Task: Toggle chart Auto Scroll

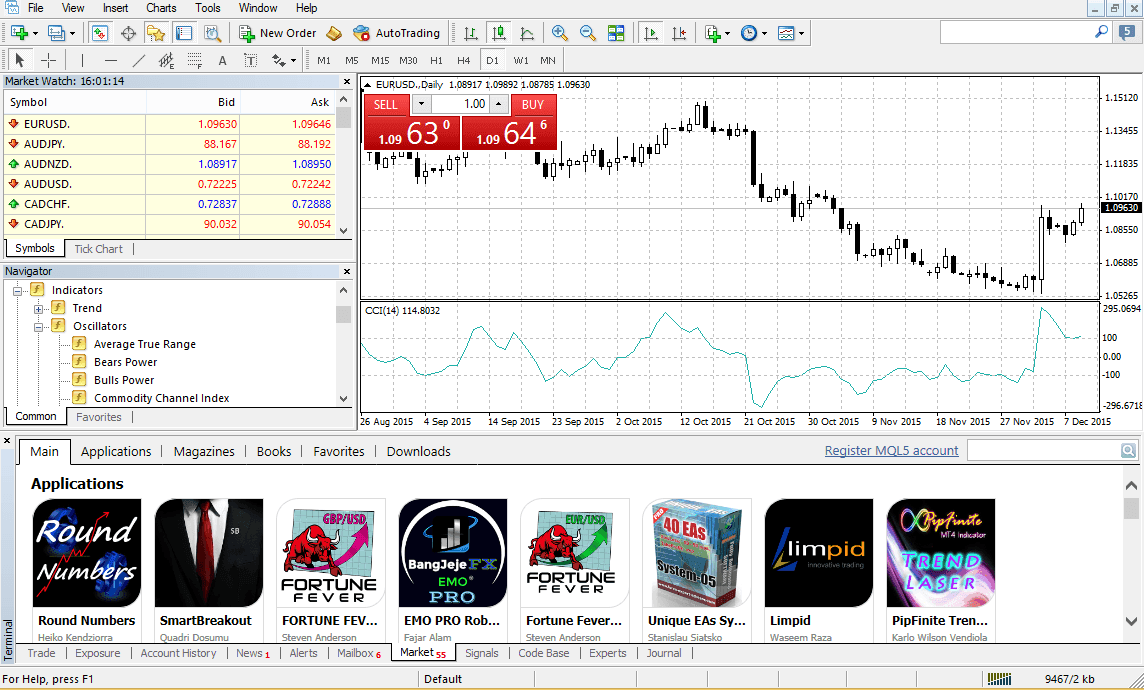Action: (651, 33)
